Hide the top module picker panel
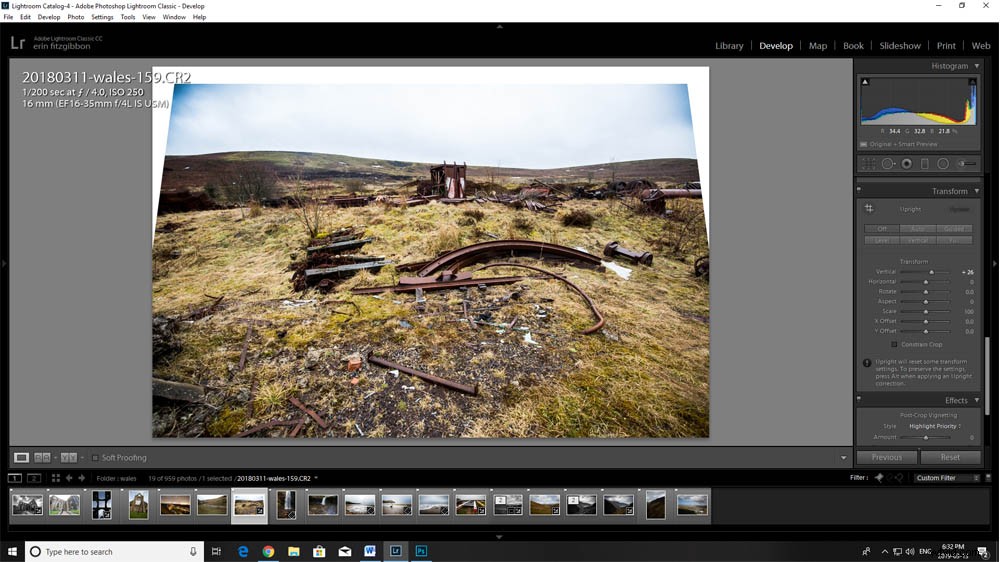Viewport: 1000px width, 562px height. point(499,26)
